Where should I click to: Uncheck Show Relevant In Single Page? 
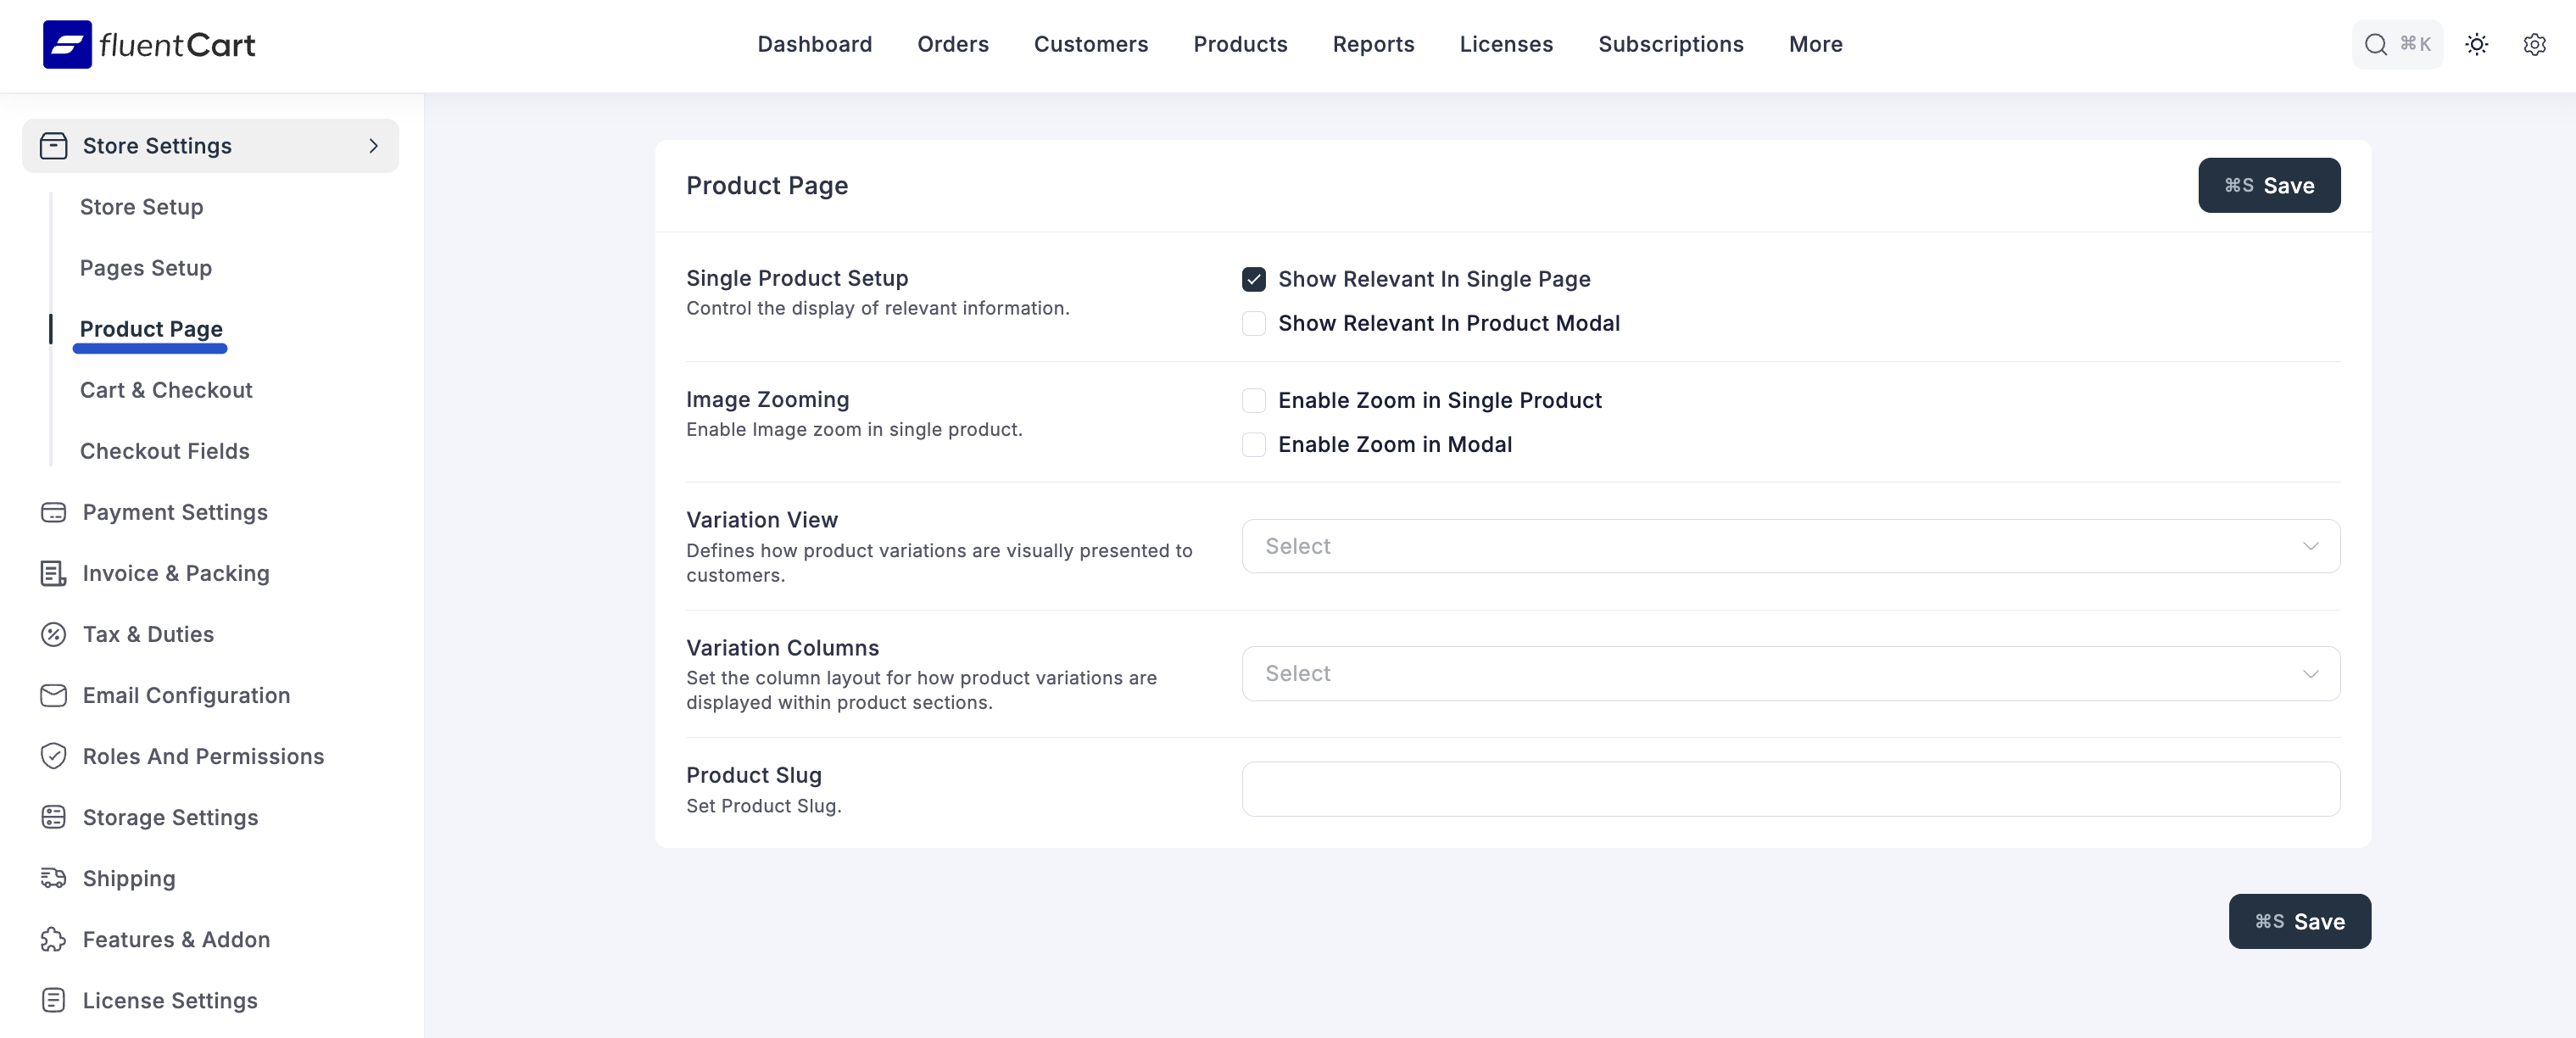click(1253, 280)
